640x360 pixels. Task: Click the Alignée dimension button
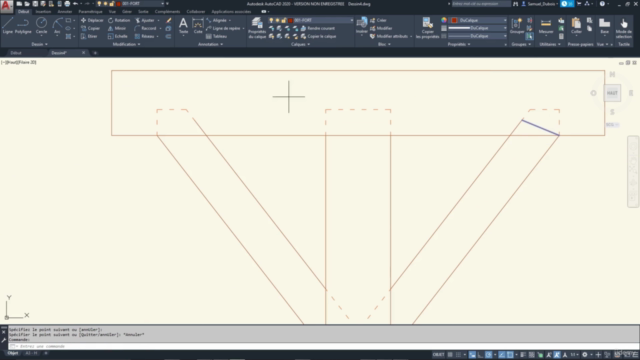click(x=217, y=20)
